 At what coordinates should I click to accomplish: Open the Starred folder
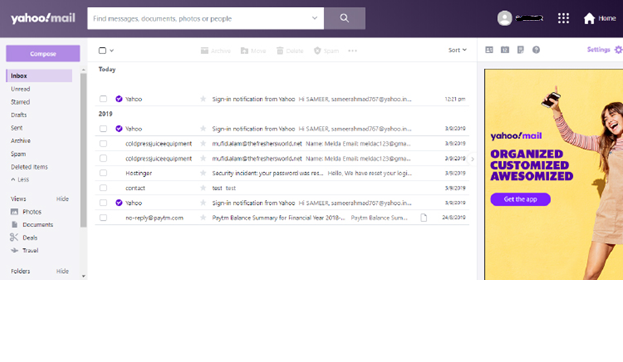tap(20, 102)
